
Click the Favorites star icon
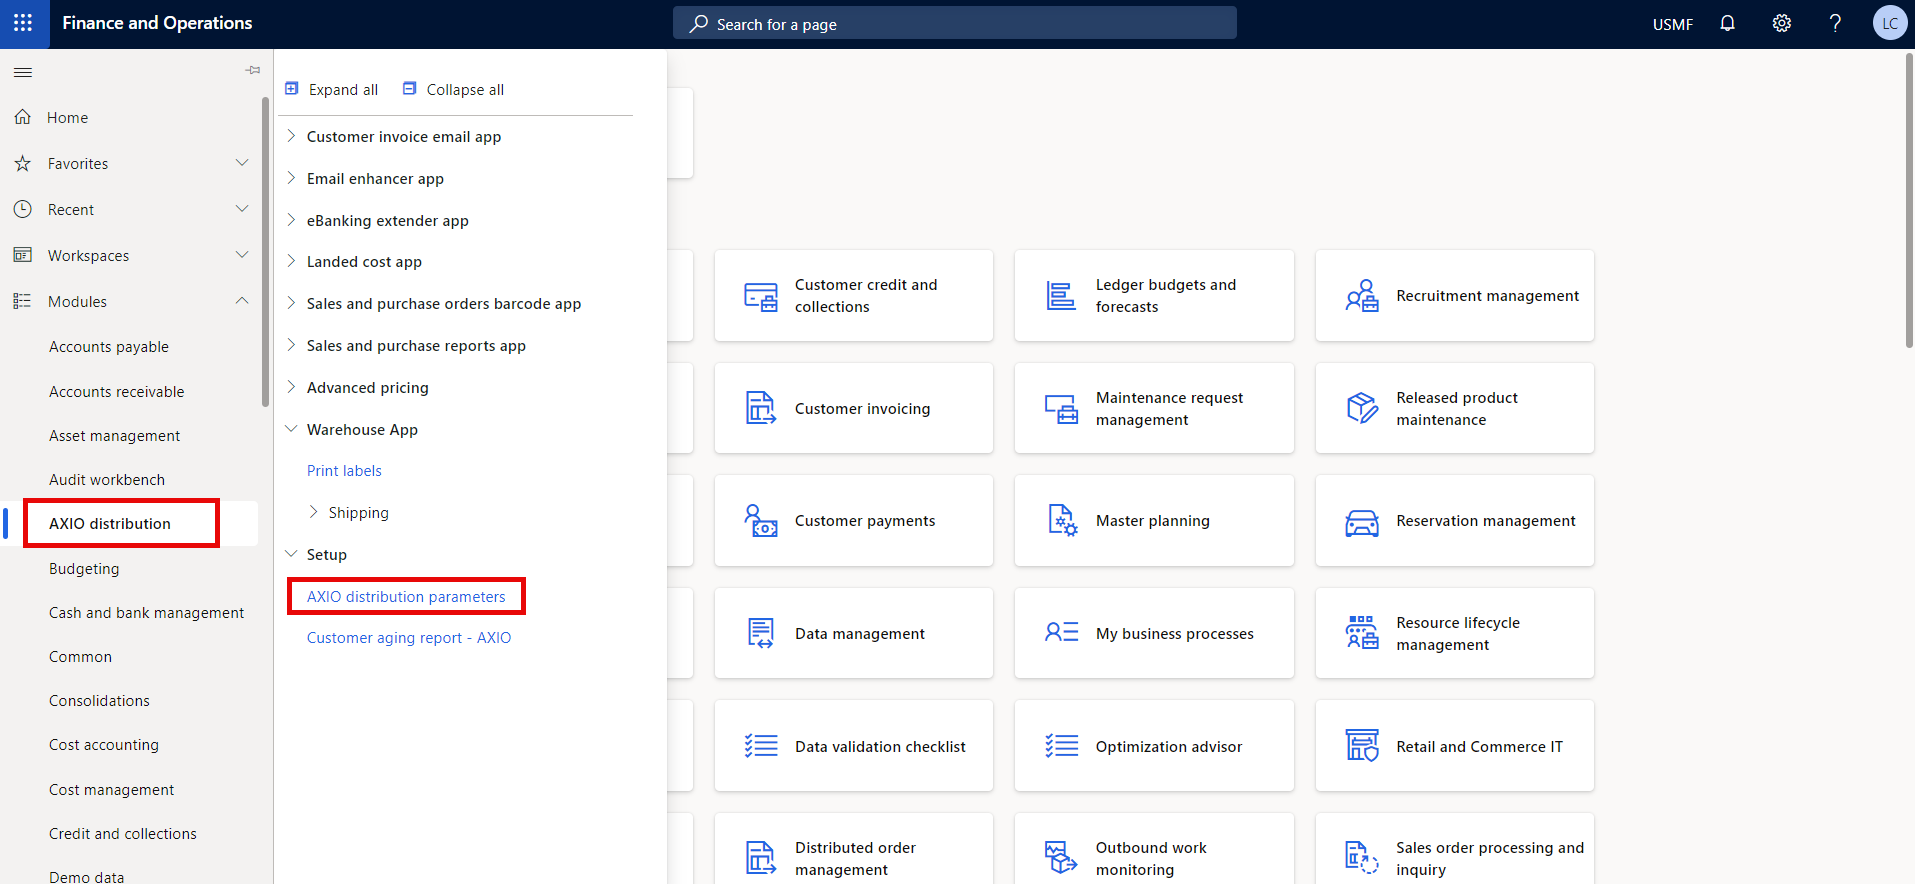coord(23,163)
